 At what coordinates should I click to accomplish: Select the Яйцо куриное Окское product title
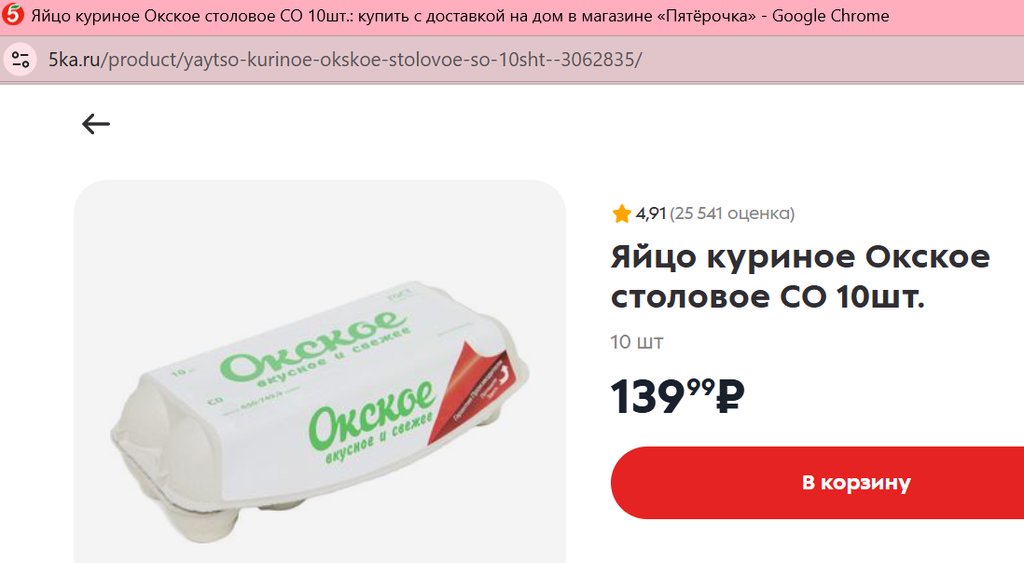coord(800,277)
